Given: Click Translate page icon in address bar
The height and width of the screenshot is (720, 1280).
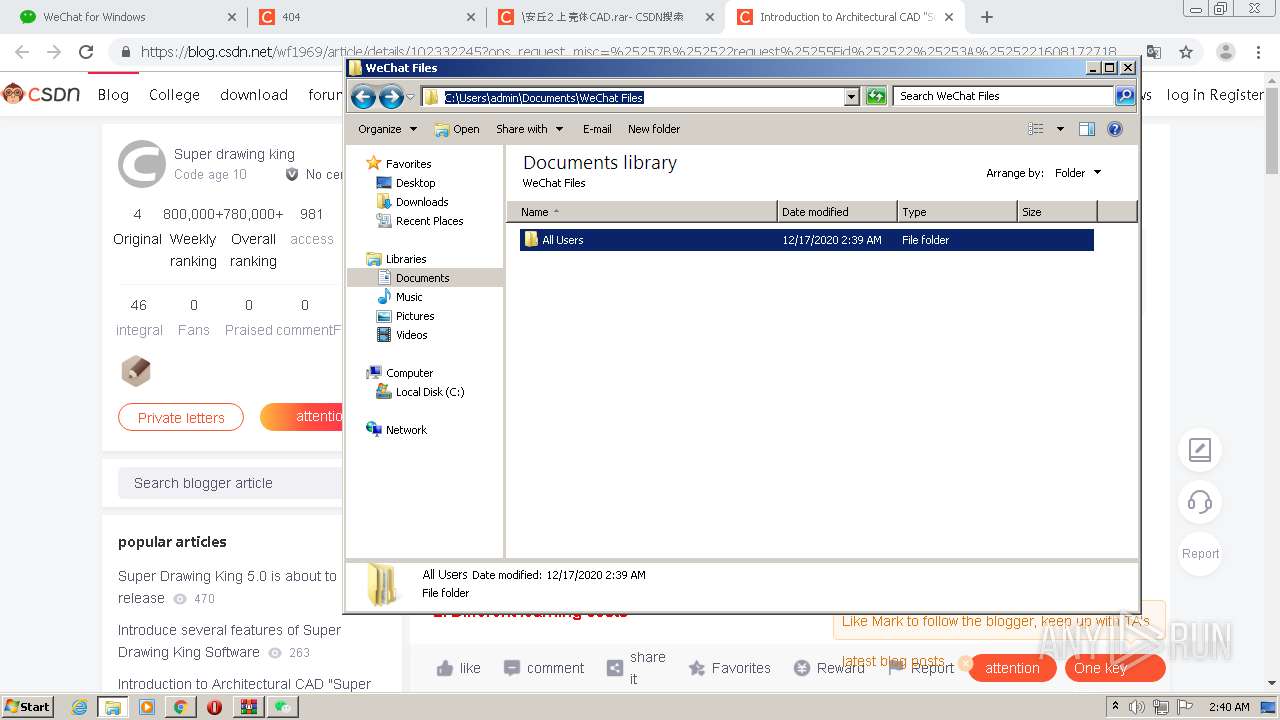Looking at the screenshot, I should point(1153,52).
